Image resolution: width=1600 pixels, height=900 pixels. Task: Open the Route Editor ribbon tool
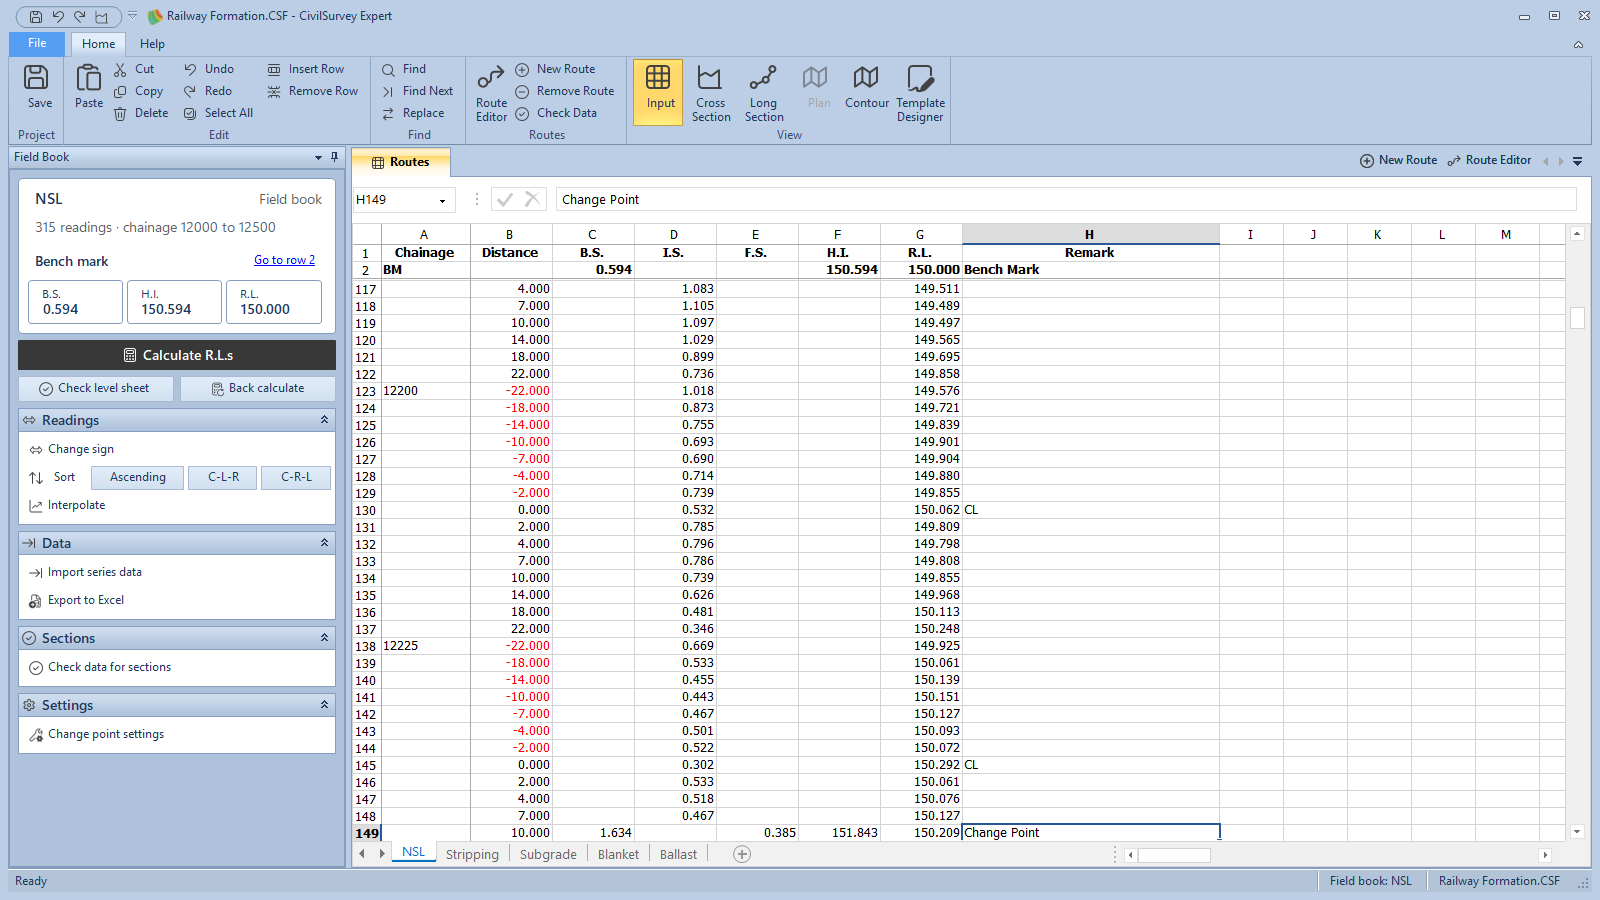click(x=491, y=93)
